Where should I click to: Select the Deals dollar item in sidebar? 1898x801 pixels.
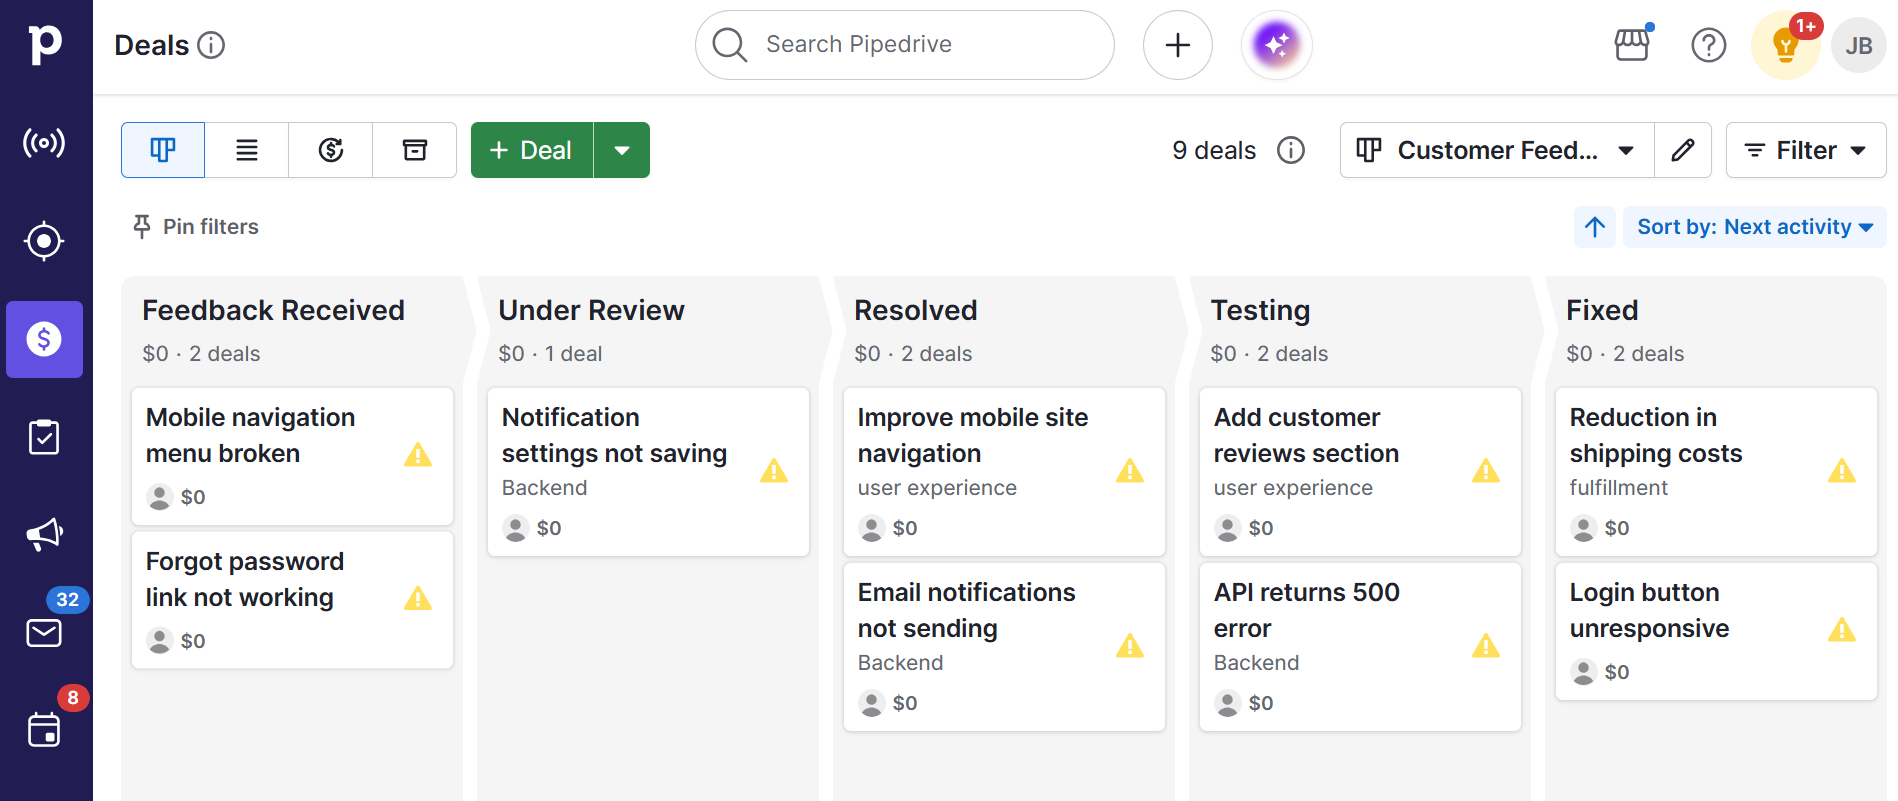pos(44,339)
